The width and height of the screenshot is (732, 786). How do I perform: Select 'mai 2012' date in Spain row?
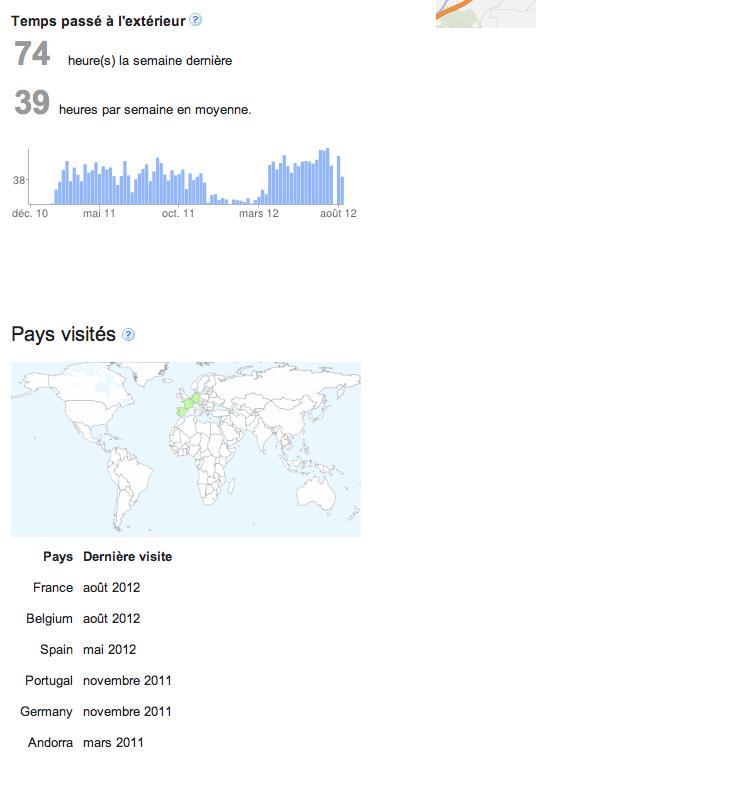[110, 650]
